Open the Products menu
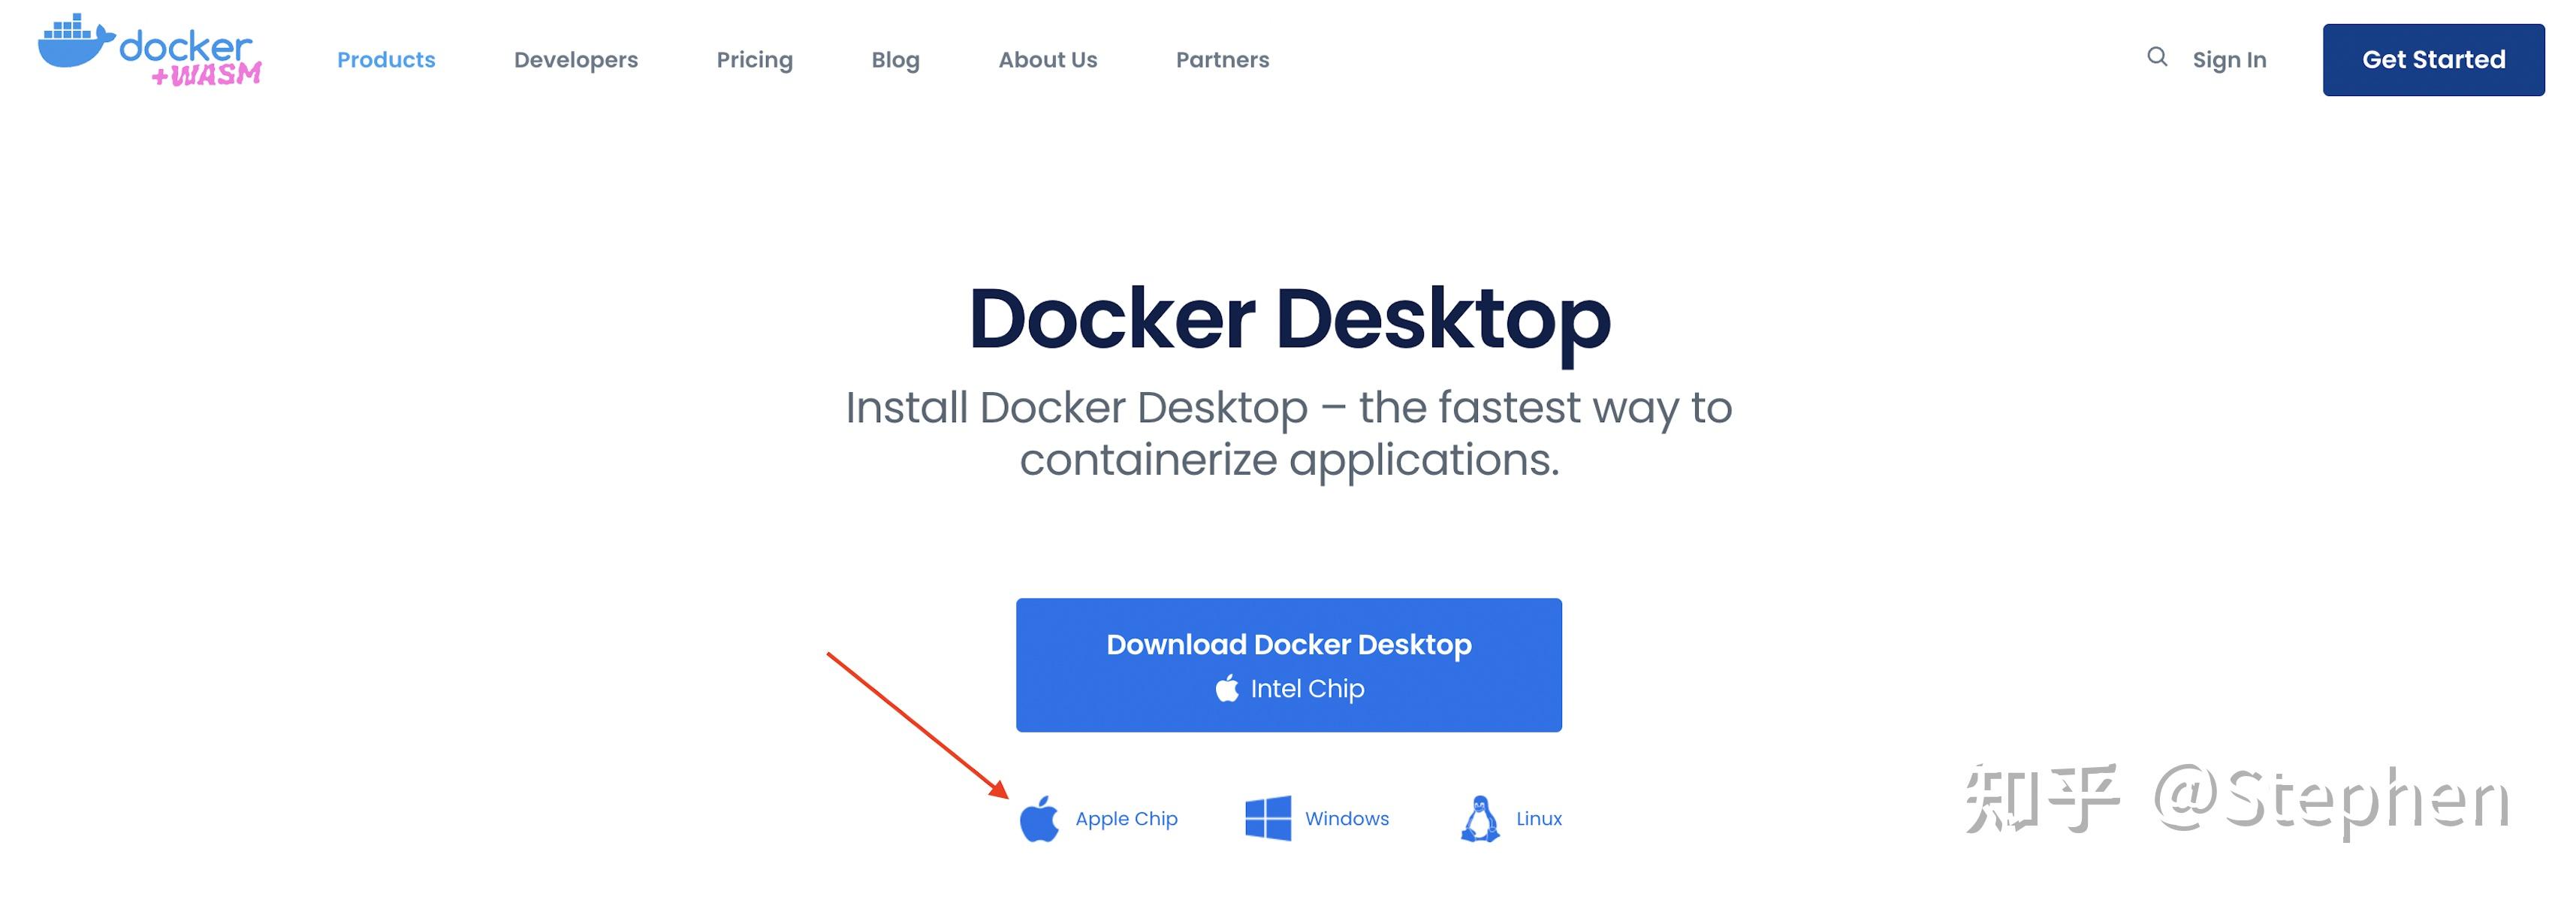The width and height of the screenshot is (2576, 912). pos(385,59)
